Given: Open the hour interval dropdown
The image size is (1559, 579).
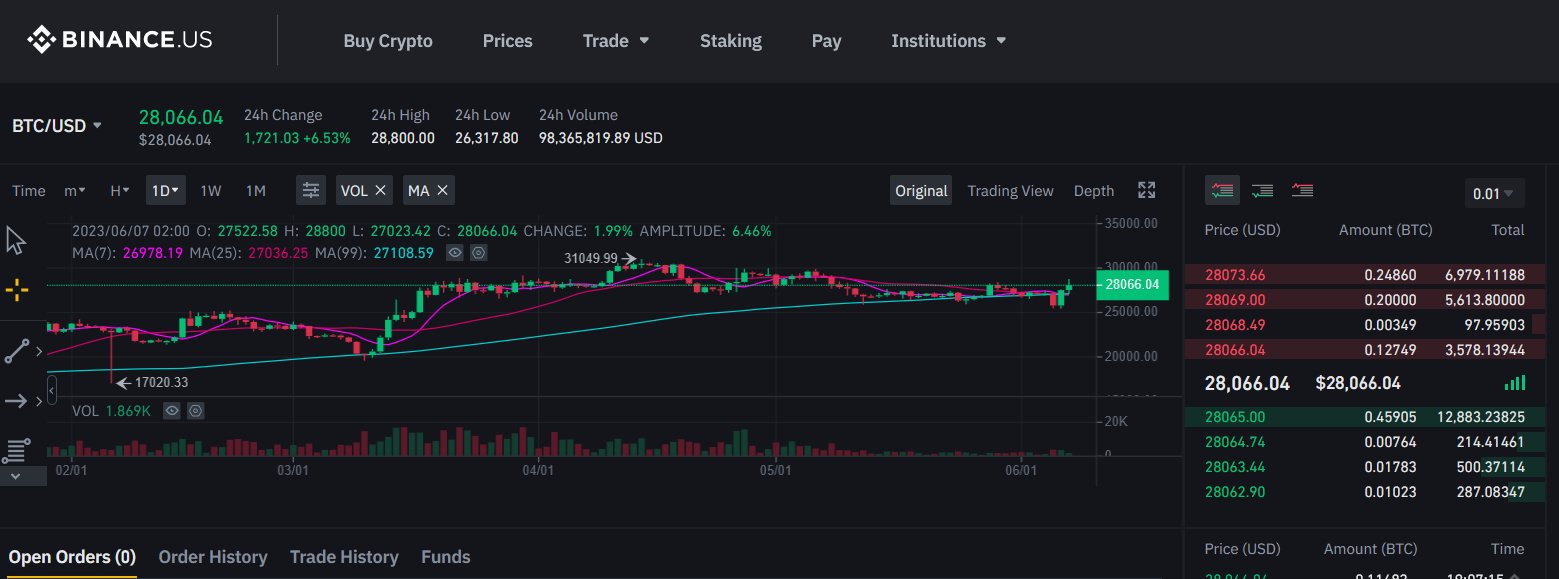Looking at the screenshot, I should click(119, 190).
